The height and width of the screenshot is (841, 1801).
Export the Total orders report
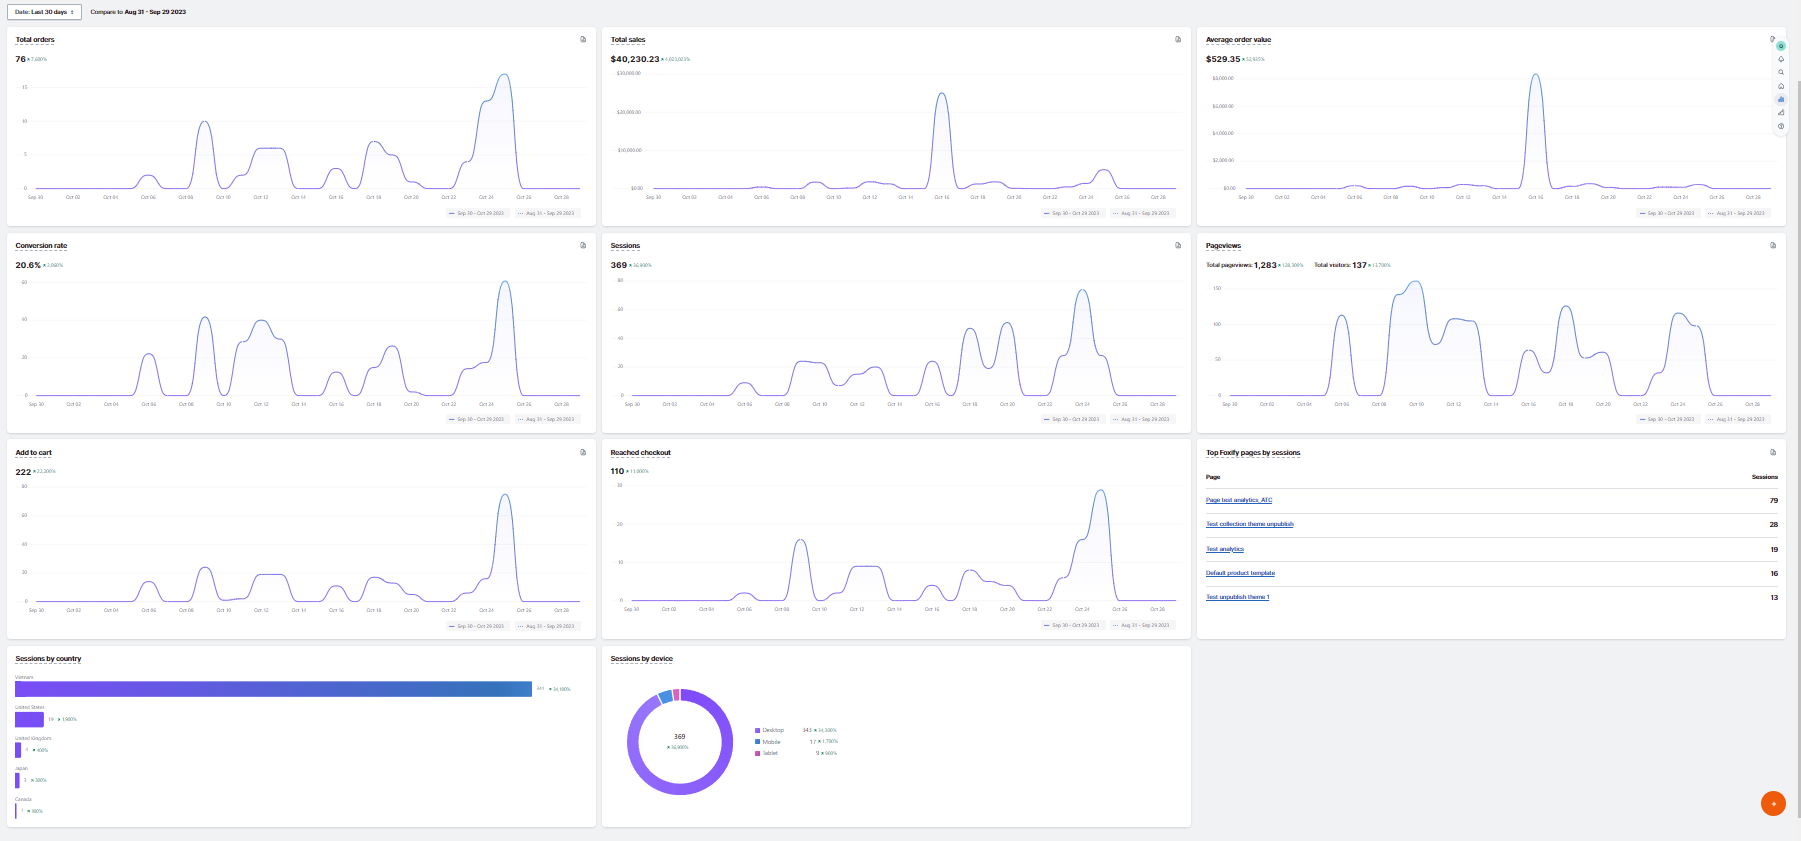tap(583, 40)
